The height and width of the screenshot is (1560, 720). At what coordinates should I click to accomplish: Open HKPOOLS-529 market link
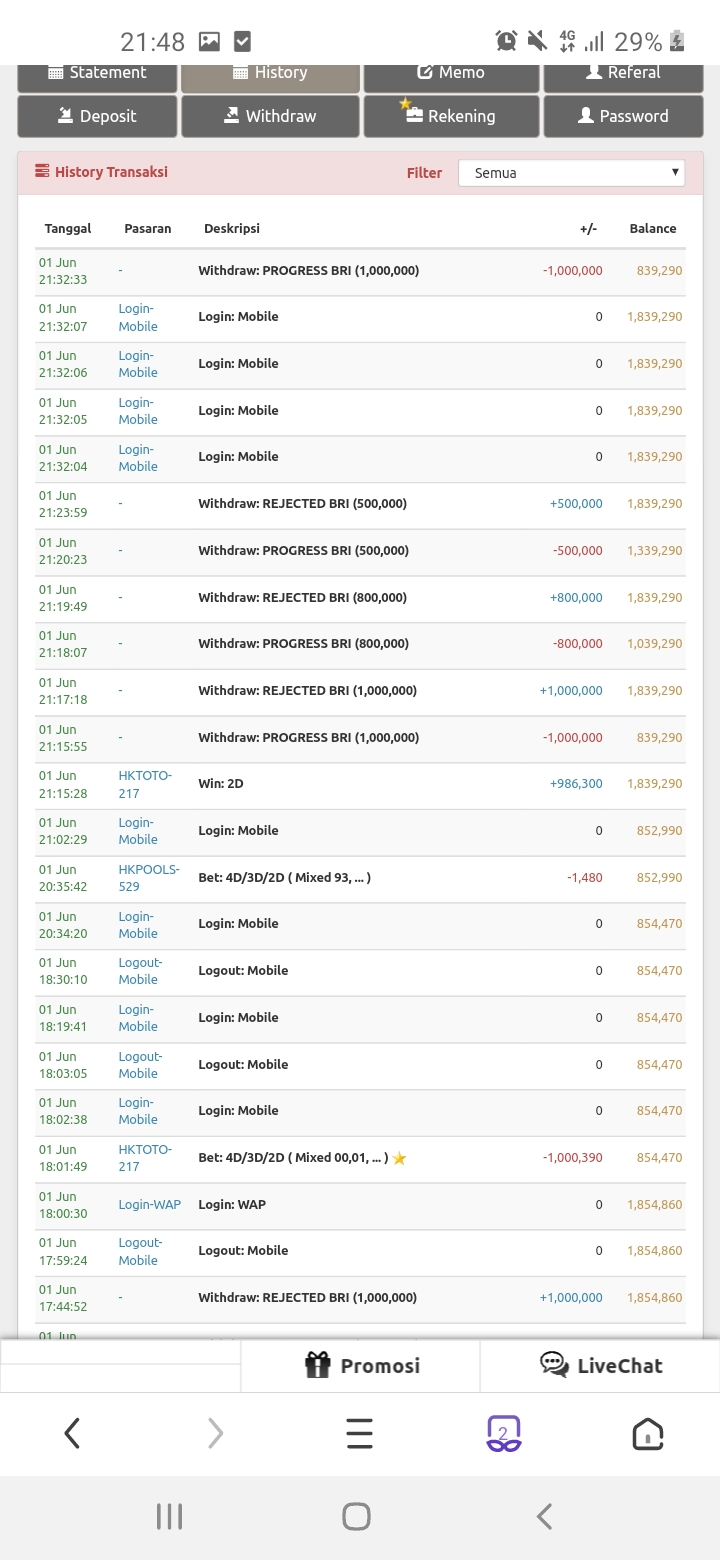click(x=149, y=878)
